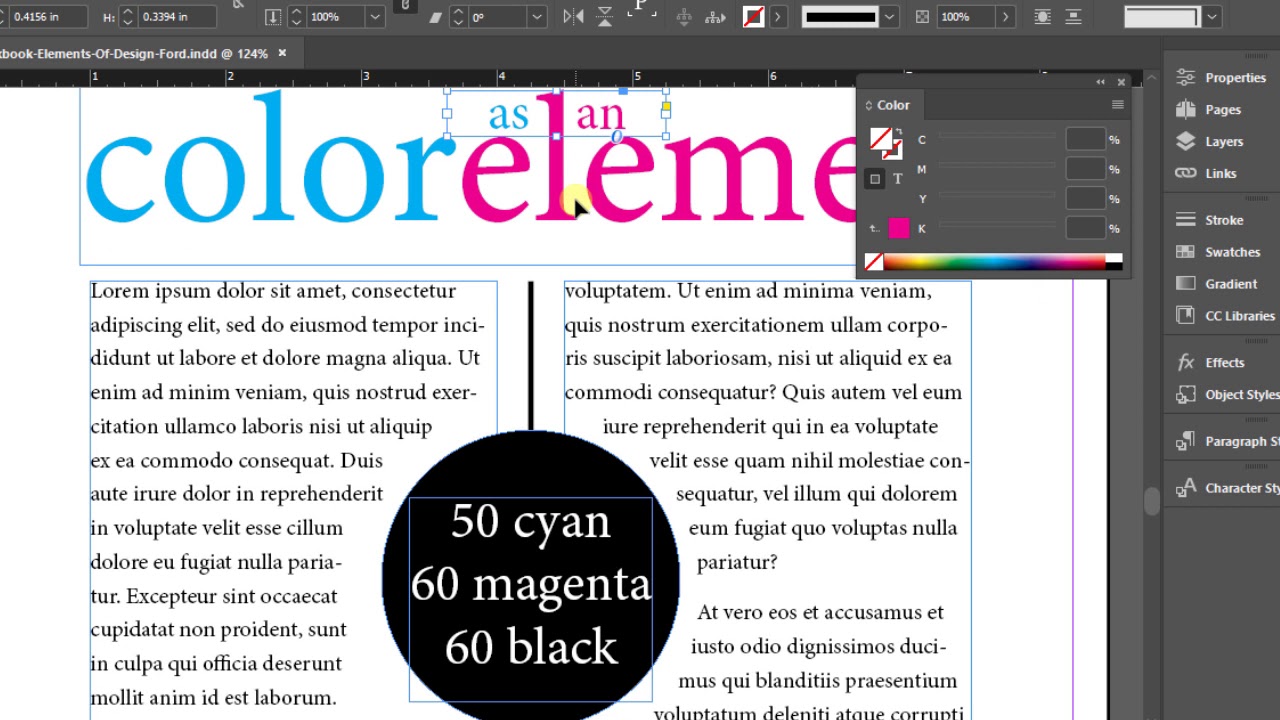Click the opacity checkerboard icon
The width and height of the screenshot is (1280, 720).
point(922,17)
